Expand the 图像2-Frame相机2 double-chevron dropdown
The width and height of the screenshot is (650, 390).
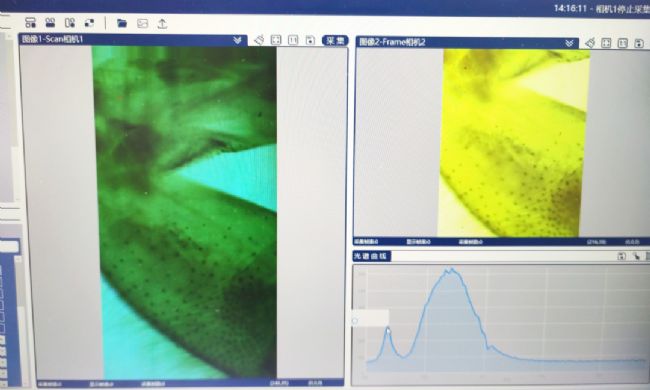(570, 43)
